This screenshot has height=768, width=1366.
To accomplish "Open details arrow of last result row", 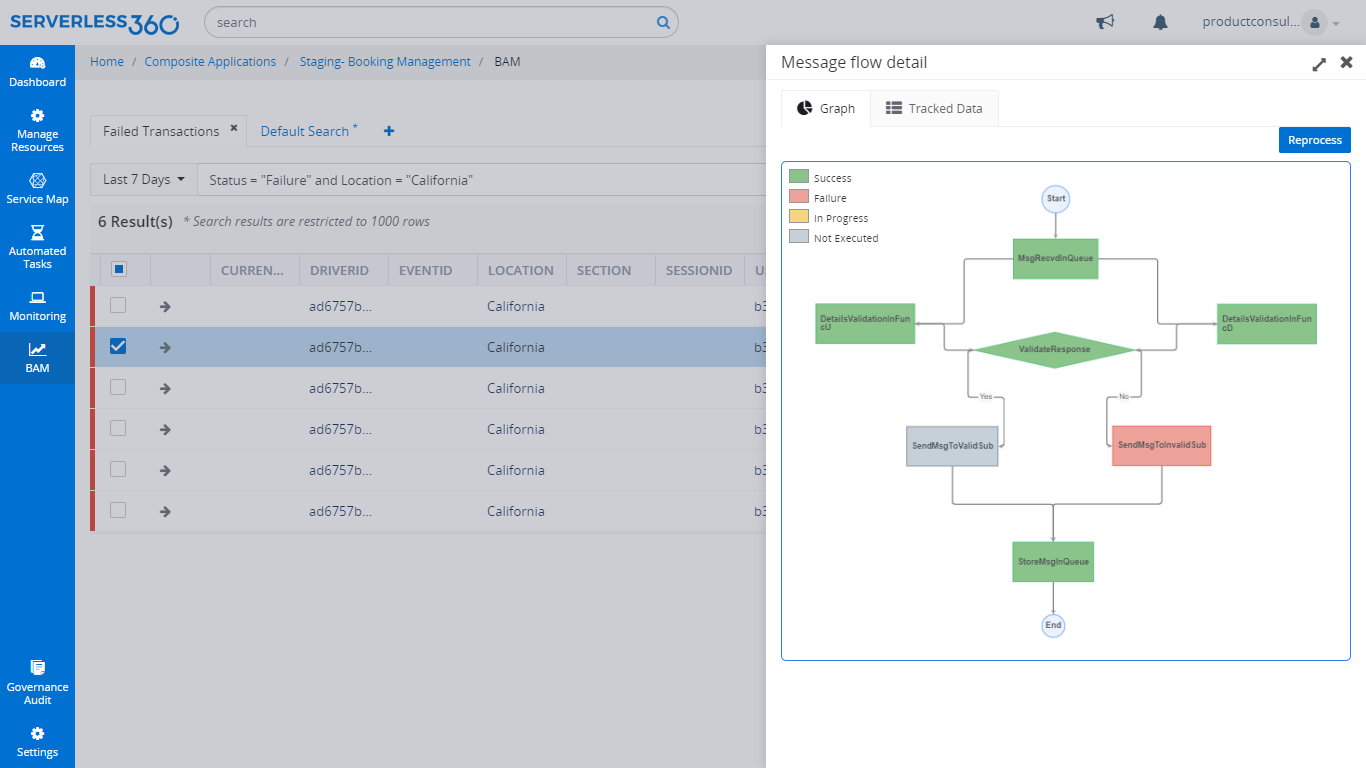I will [x=165, y=511].
